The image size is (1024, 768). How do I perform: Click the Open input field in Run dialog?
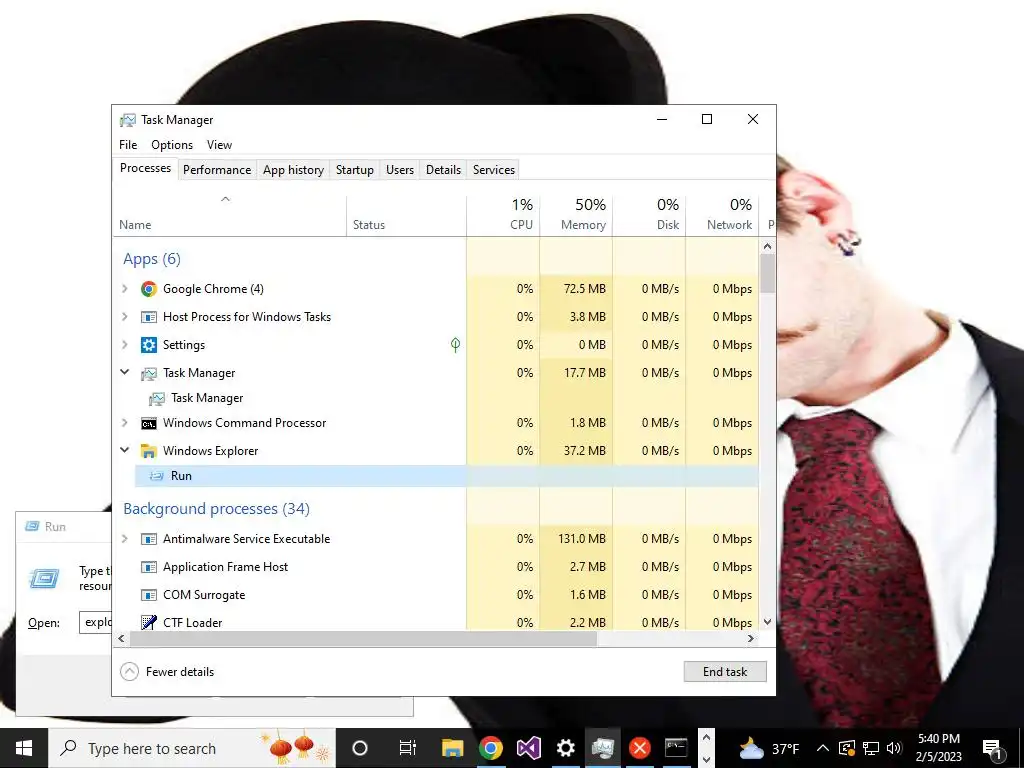pyautogui.click(x=95, y=622)
